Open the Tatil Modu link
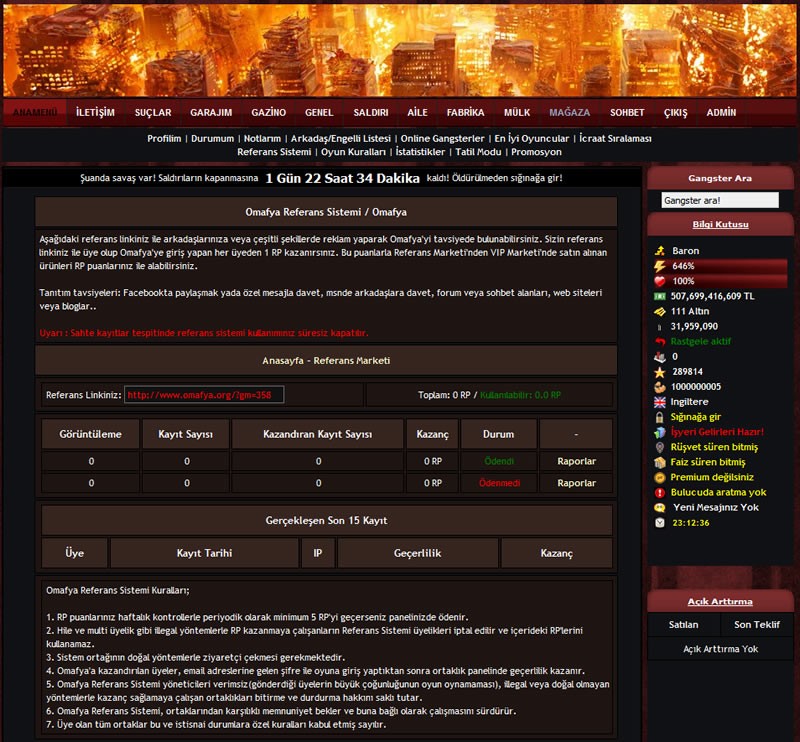This screenshot has height=742, width=800. [478, 152]
